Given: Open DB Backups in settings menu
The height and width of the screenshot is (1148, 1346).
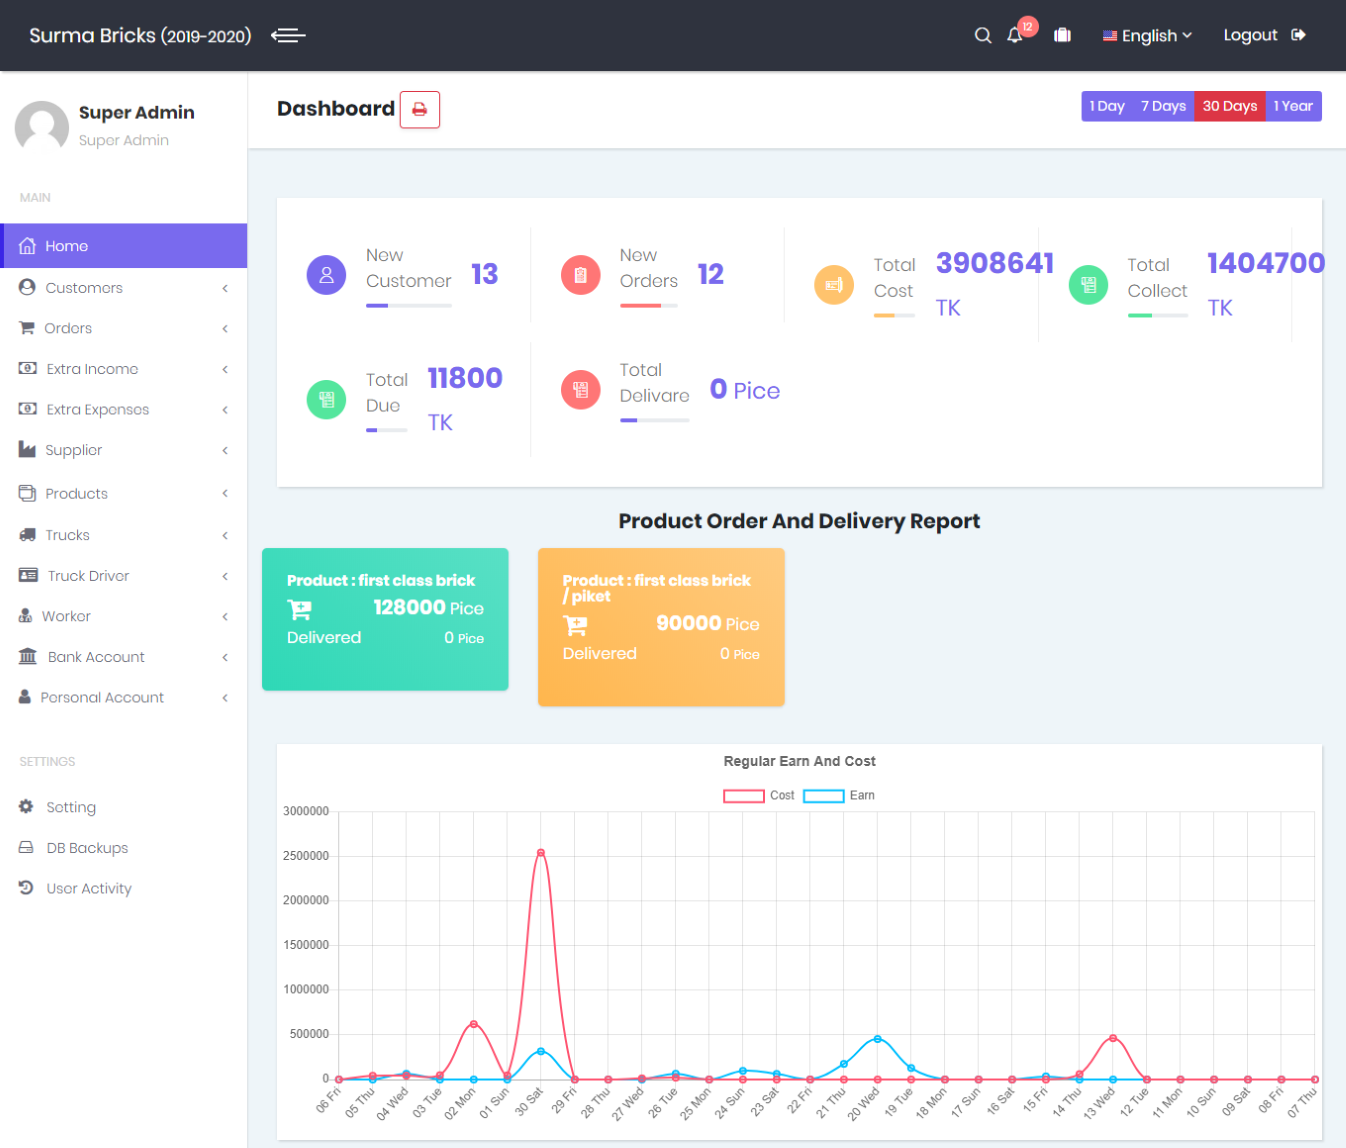Looking at the screenshot, I should click(87, 848).
